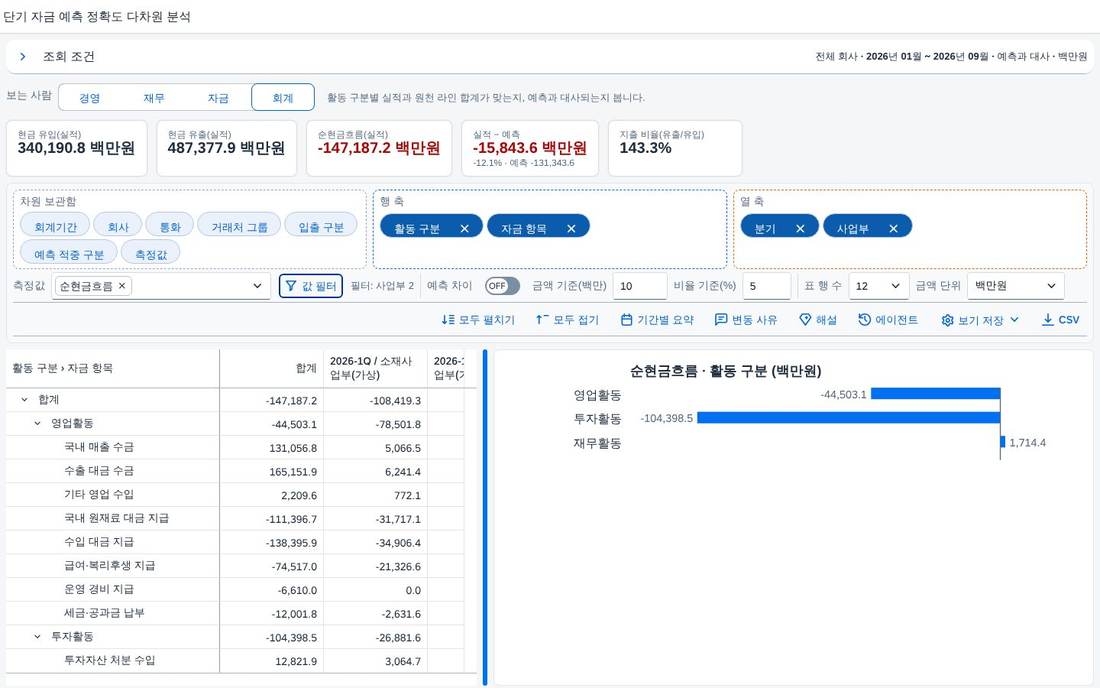
Task: Open the 보기 저장 gear menu
Action: (947, 320)
